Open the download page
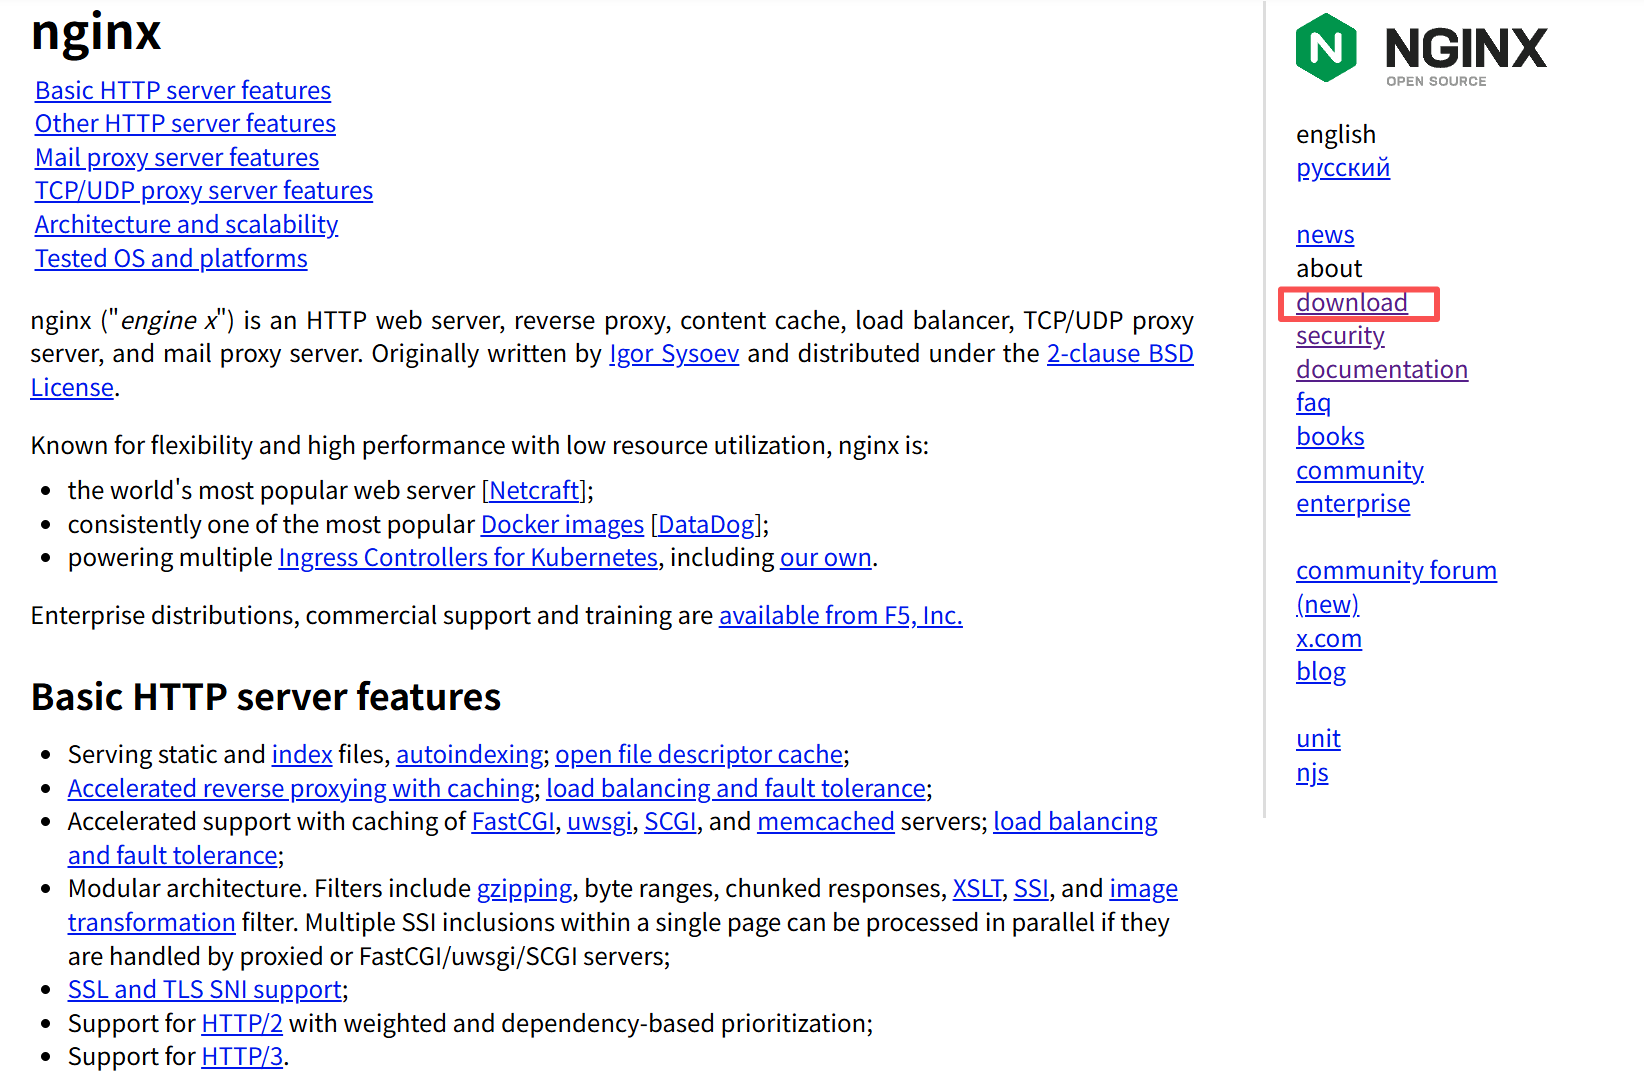1644x1080 pixels. click(x=1352, y=302)
